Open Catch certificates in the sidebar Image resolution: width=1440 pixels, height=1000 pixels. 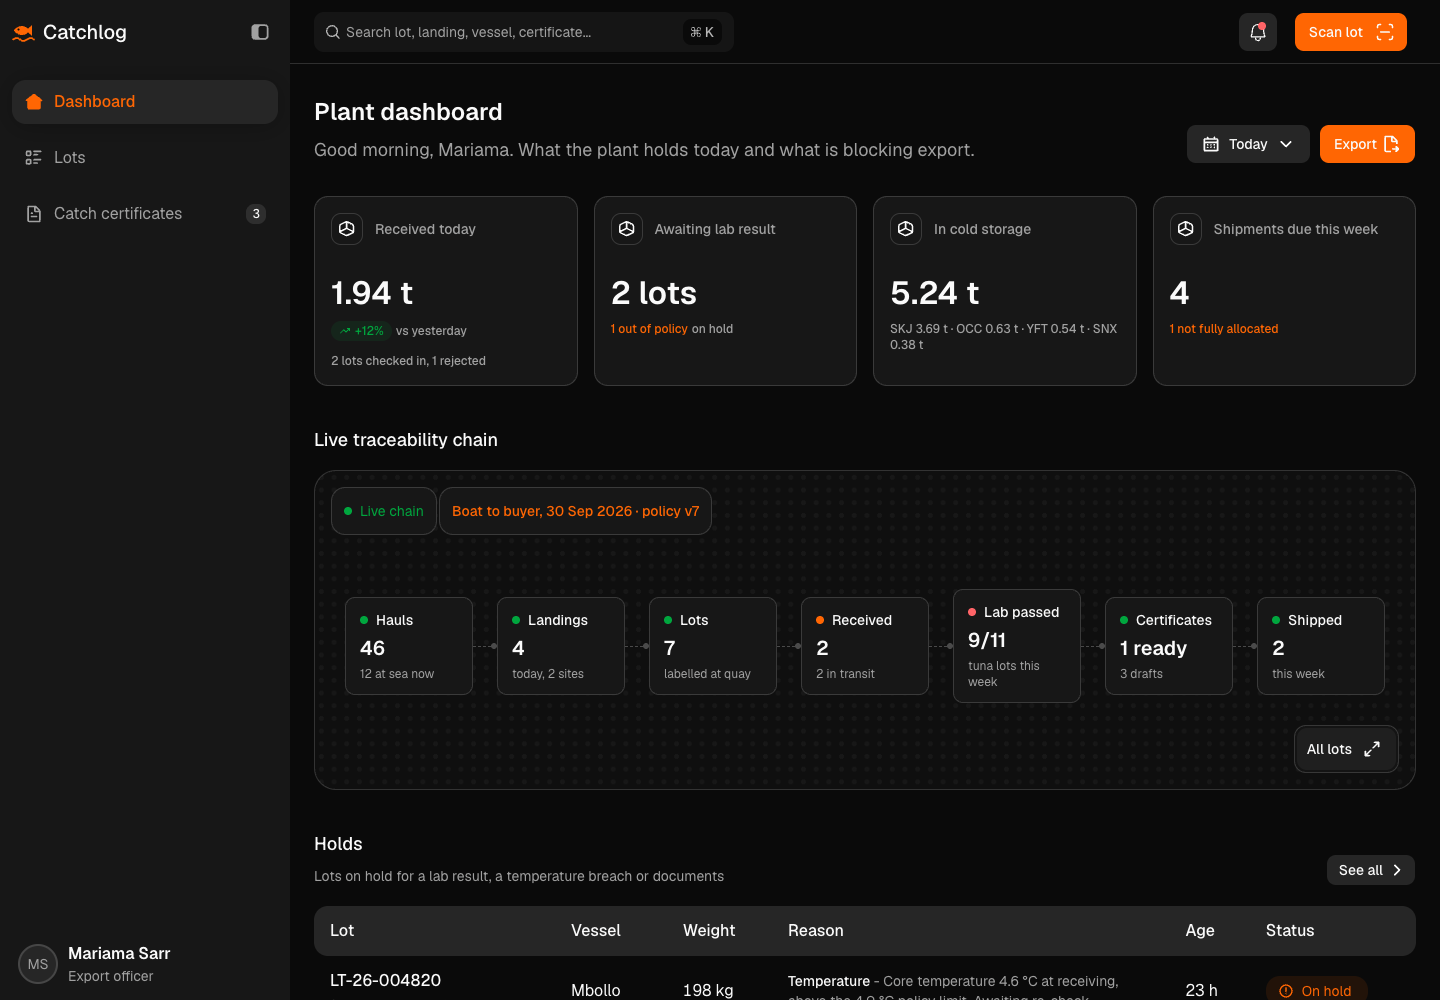pos(145,214)
